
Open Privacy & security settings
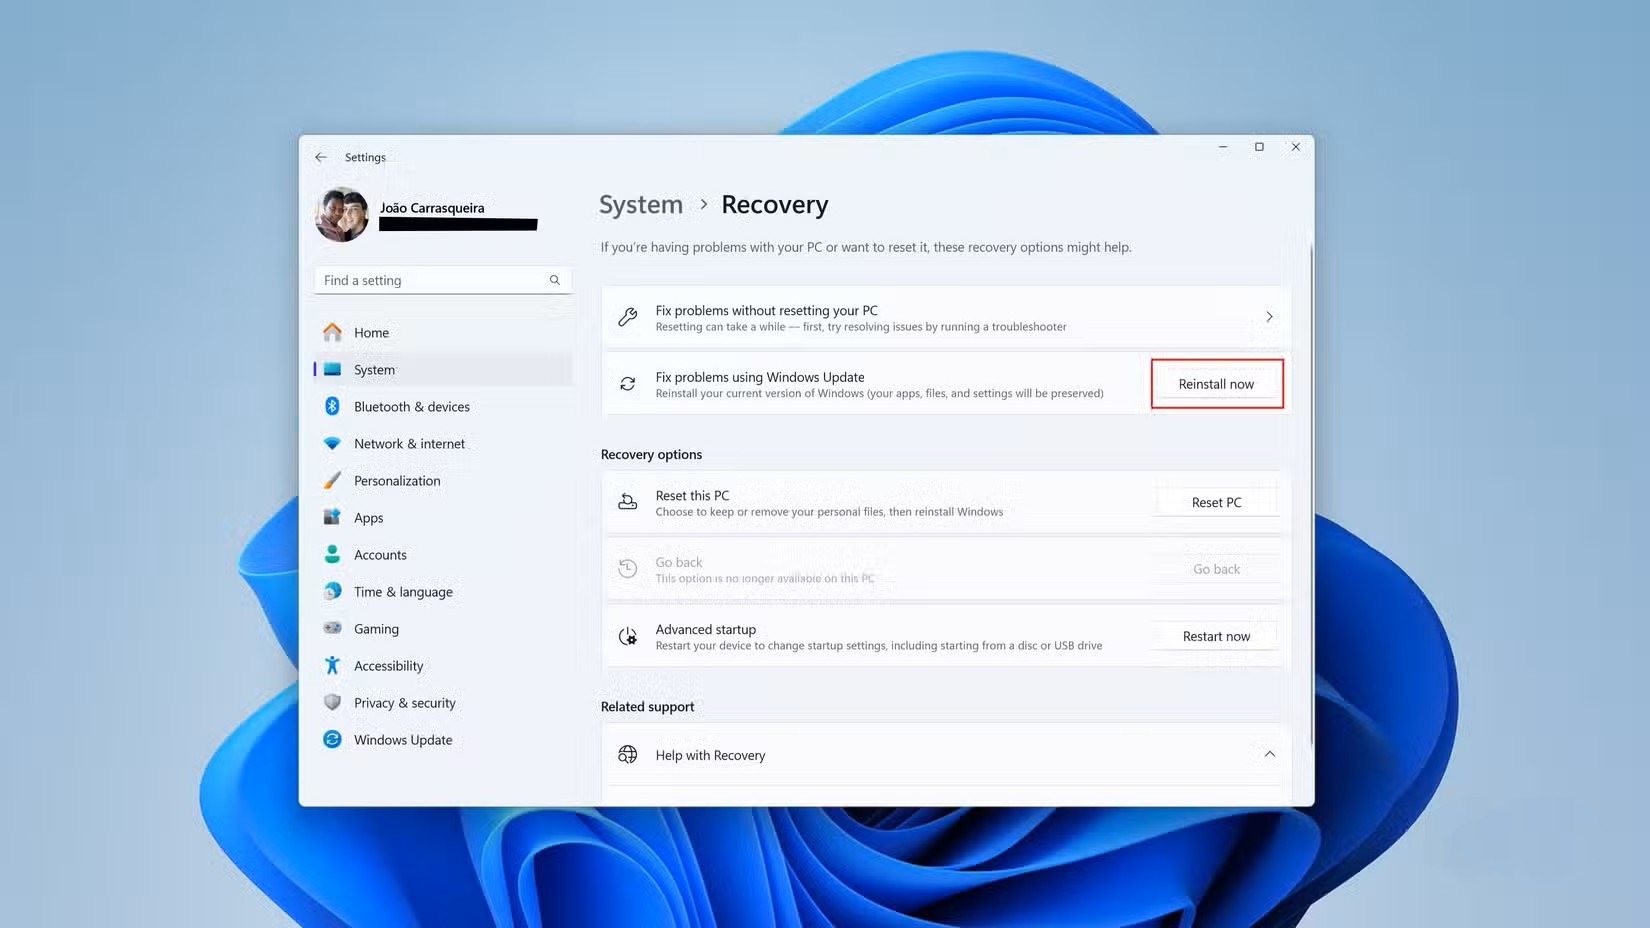pyautogui.click(x=403, y=702)
